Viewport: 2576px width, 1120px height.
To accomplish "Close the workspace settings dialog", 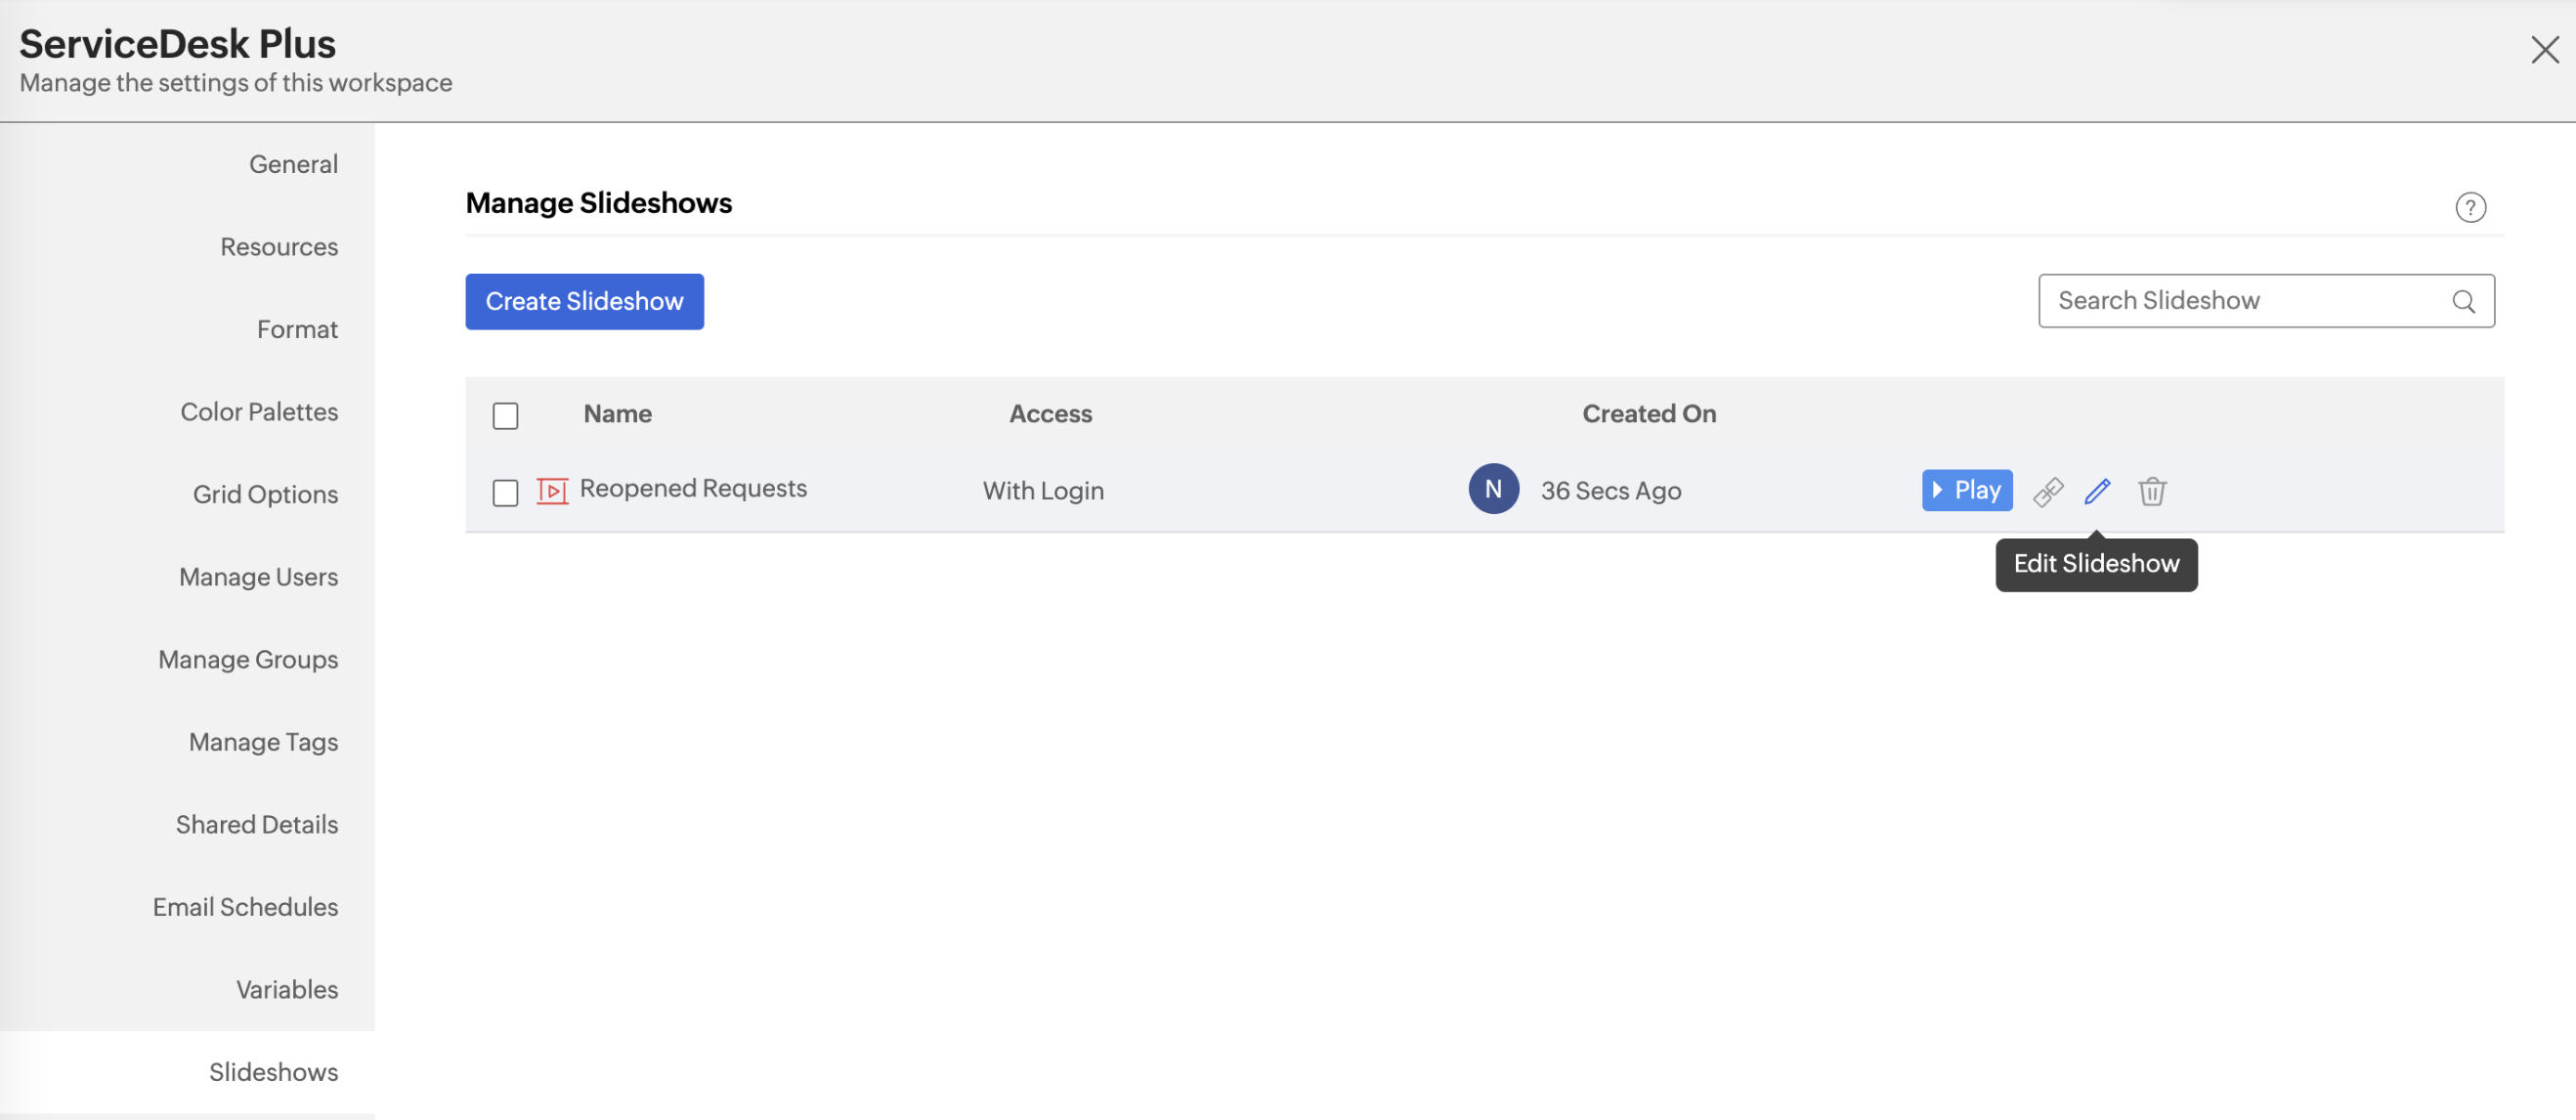I will point(2544,49).
